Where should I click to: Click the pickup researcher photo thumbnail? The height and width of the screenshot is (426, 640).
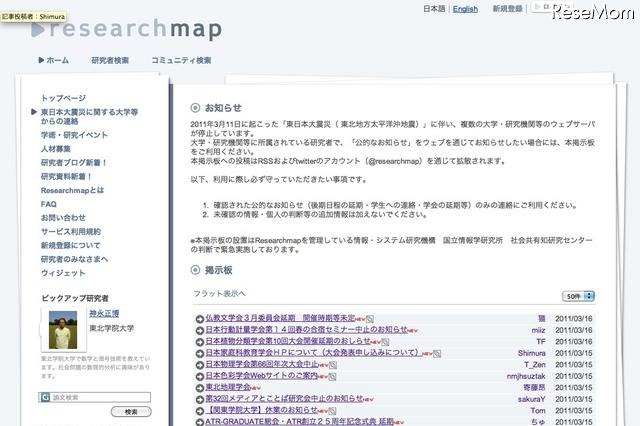[63, 330]
